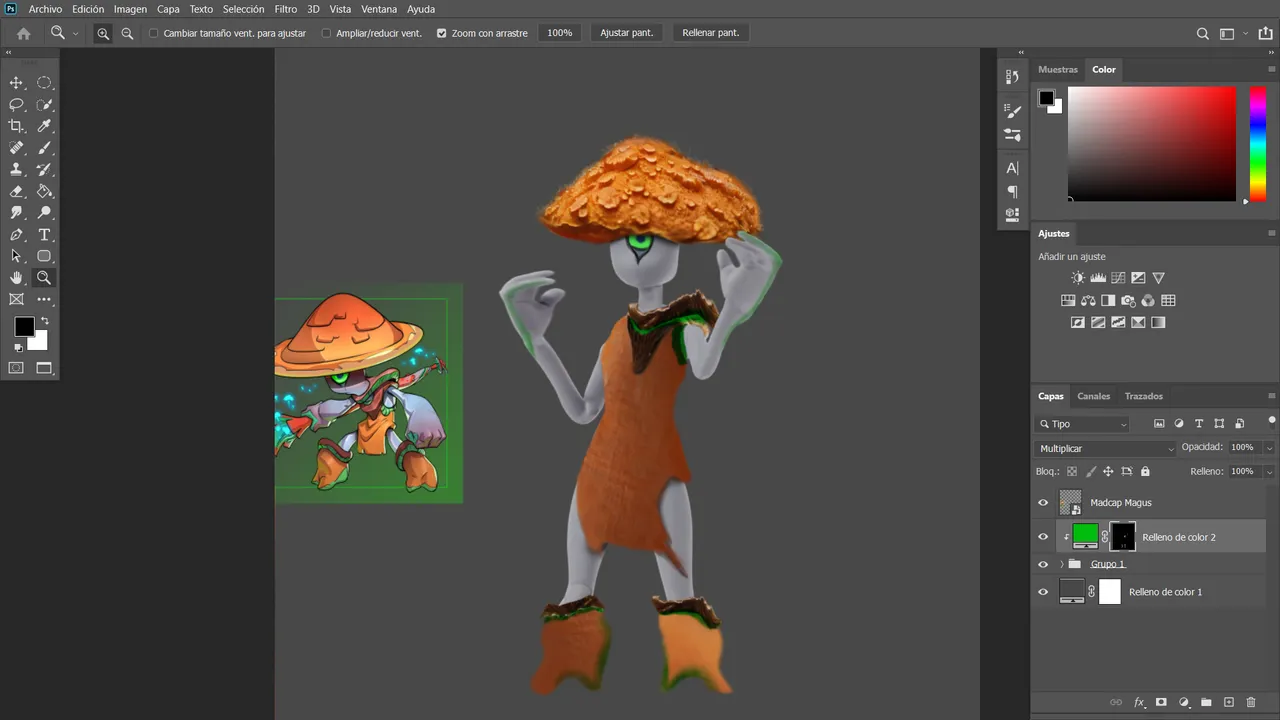This screenshot has height=720, width=1280.
Task: Select the Crop tool
Action: pyautogui.click(x=16, y=126)
